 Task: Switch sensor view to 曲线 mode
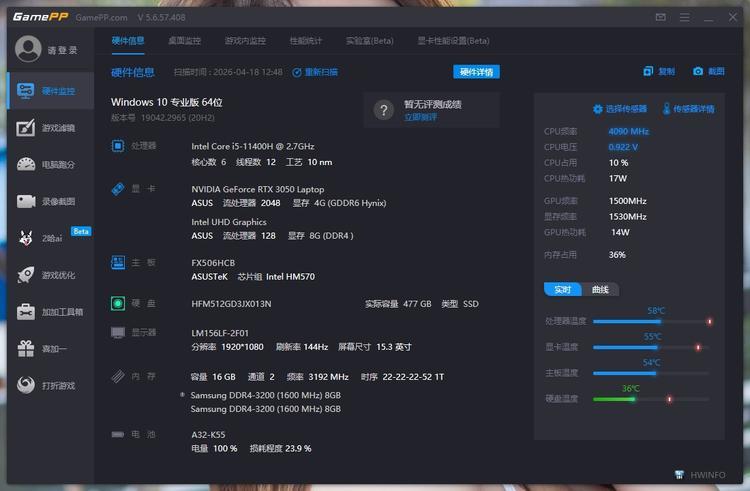tap(600, 289)
